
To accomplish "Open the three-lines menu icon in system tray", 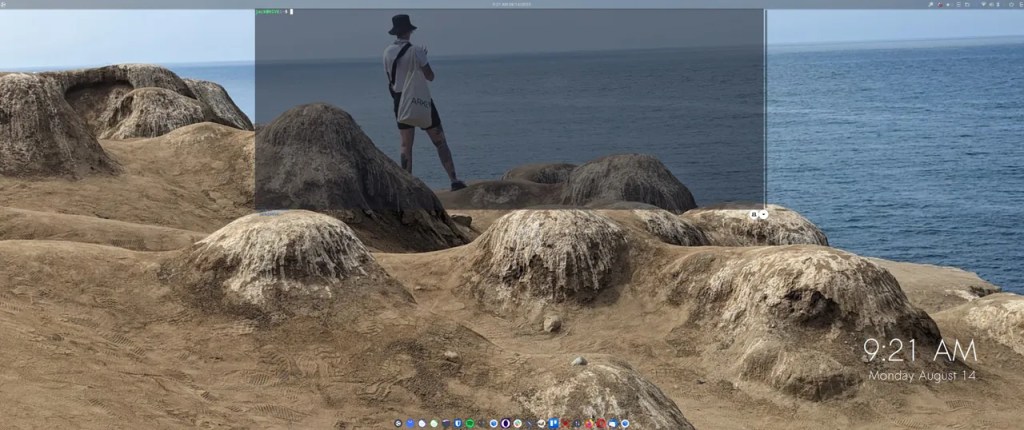I will click(958, 5).
